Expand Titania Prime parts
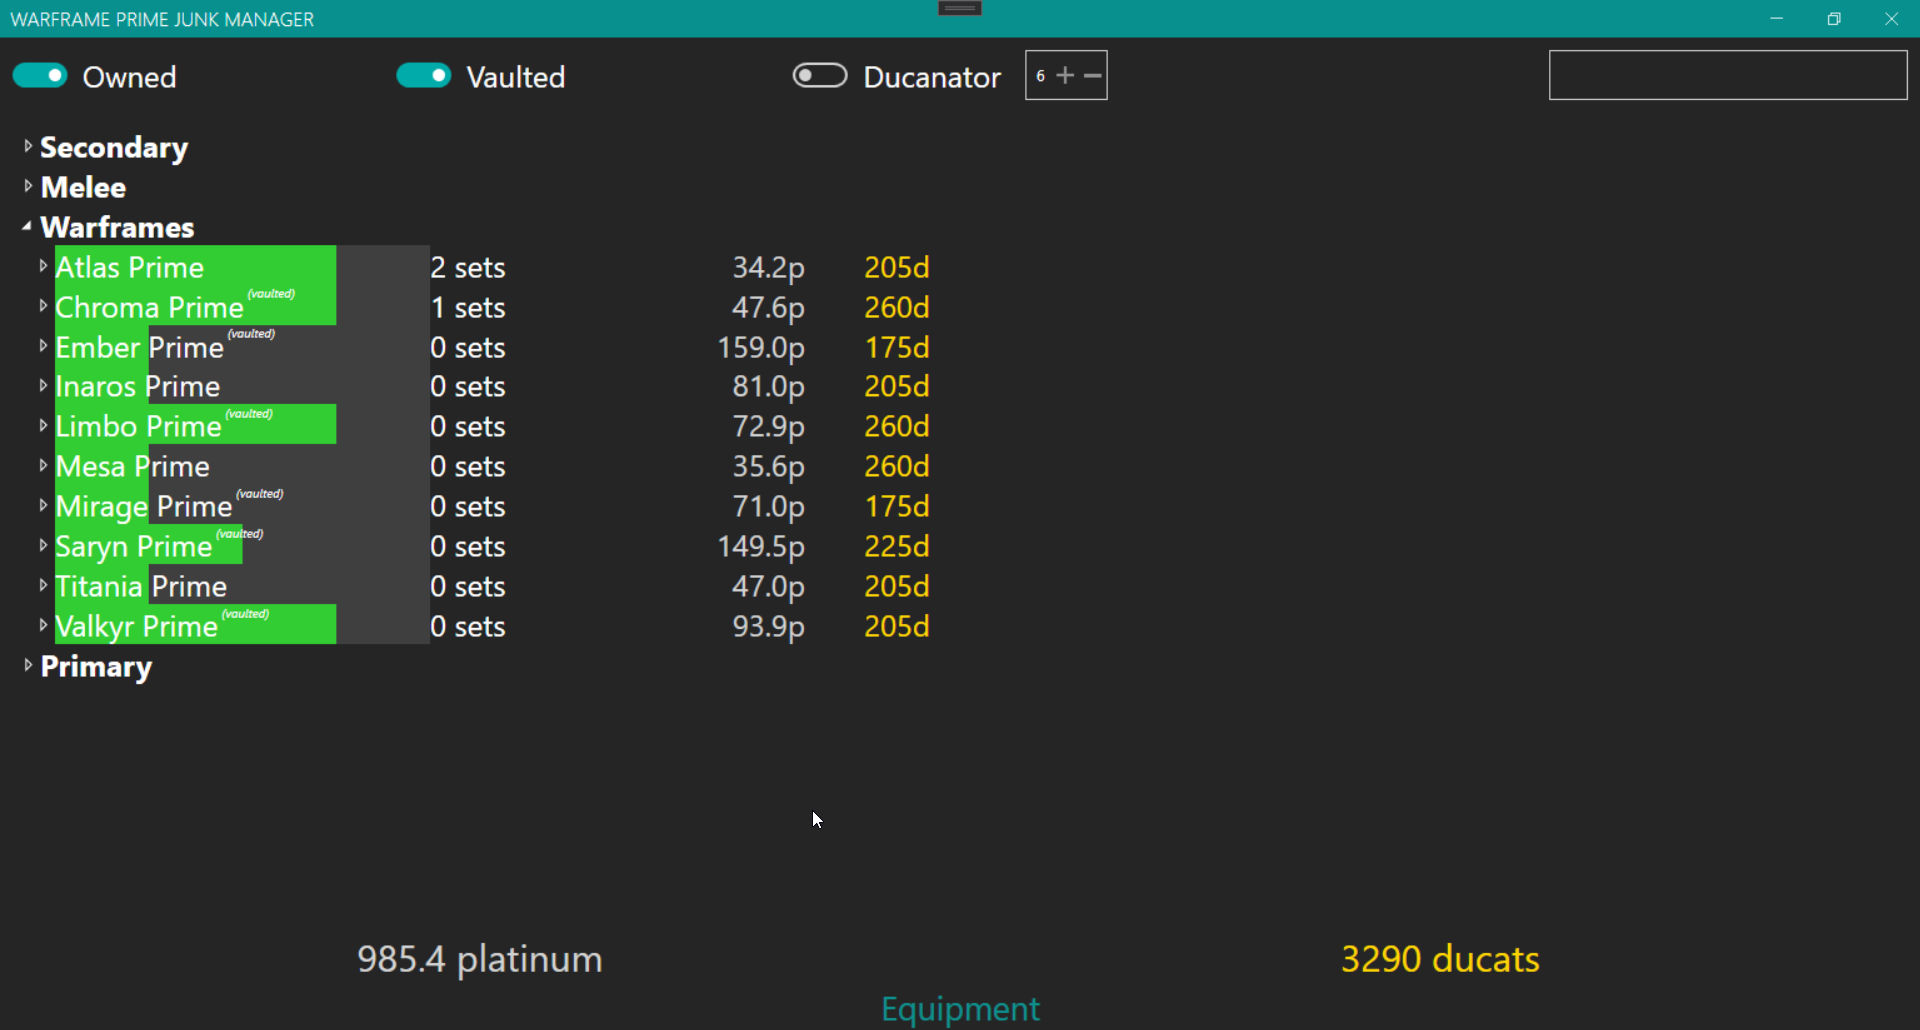Screen dimensions: 1920x1030 (43, 586)
